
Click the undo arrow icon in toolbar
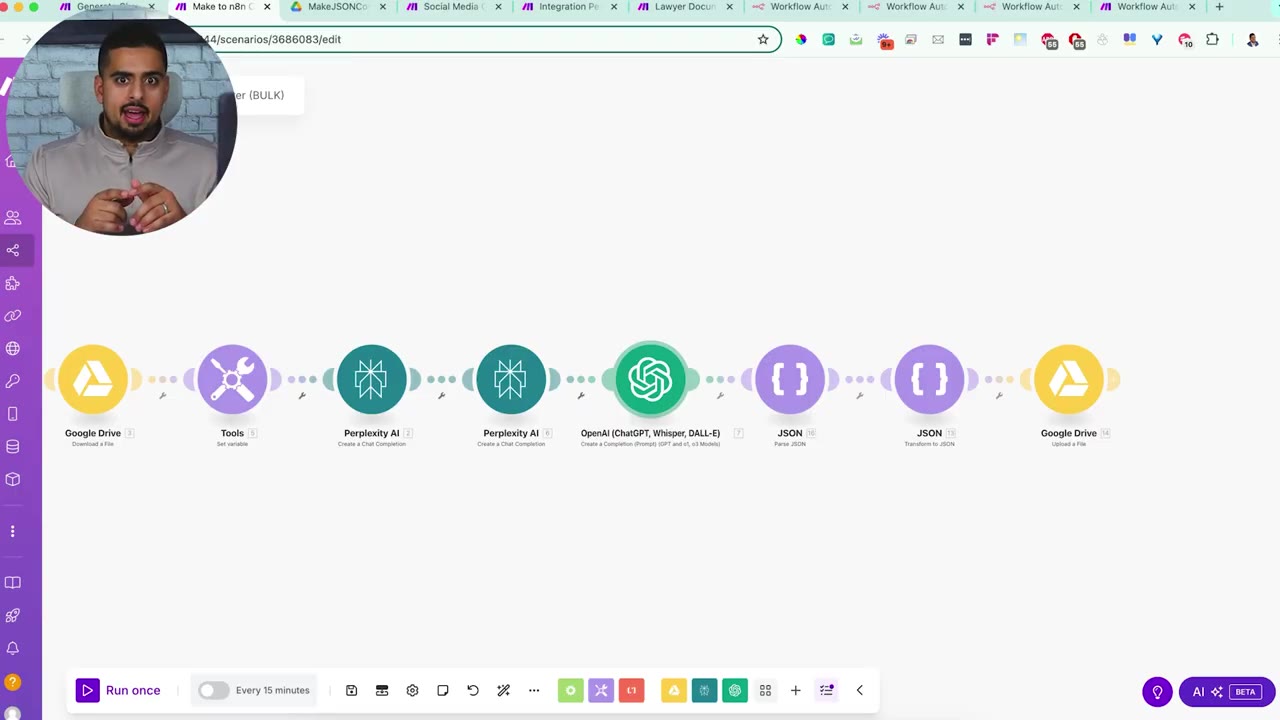[x=473, y=690]
